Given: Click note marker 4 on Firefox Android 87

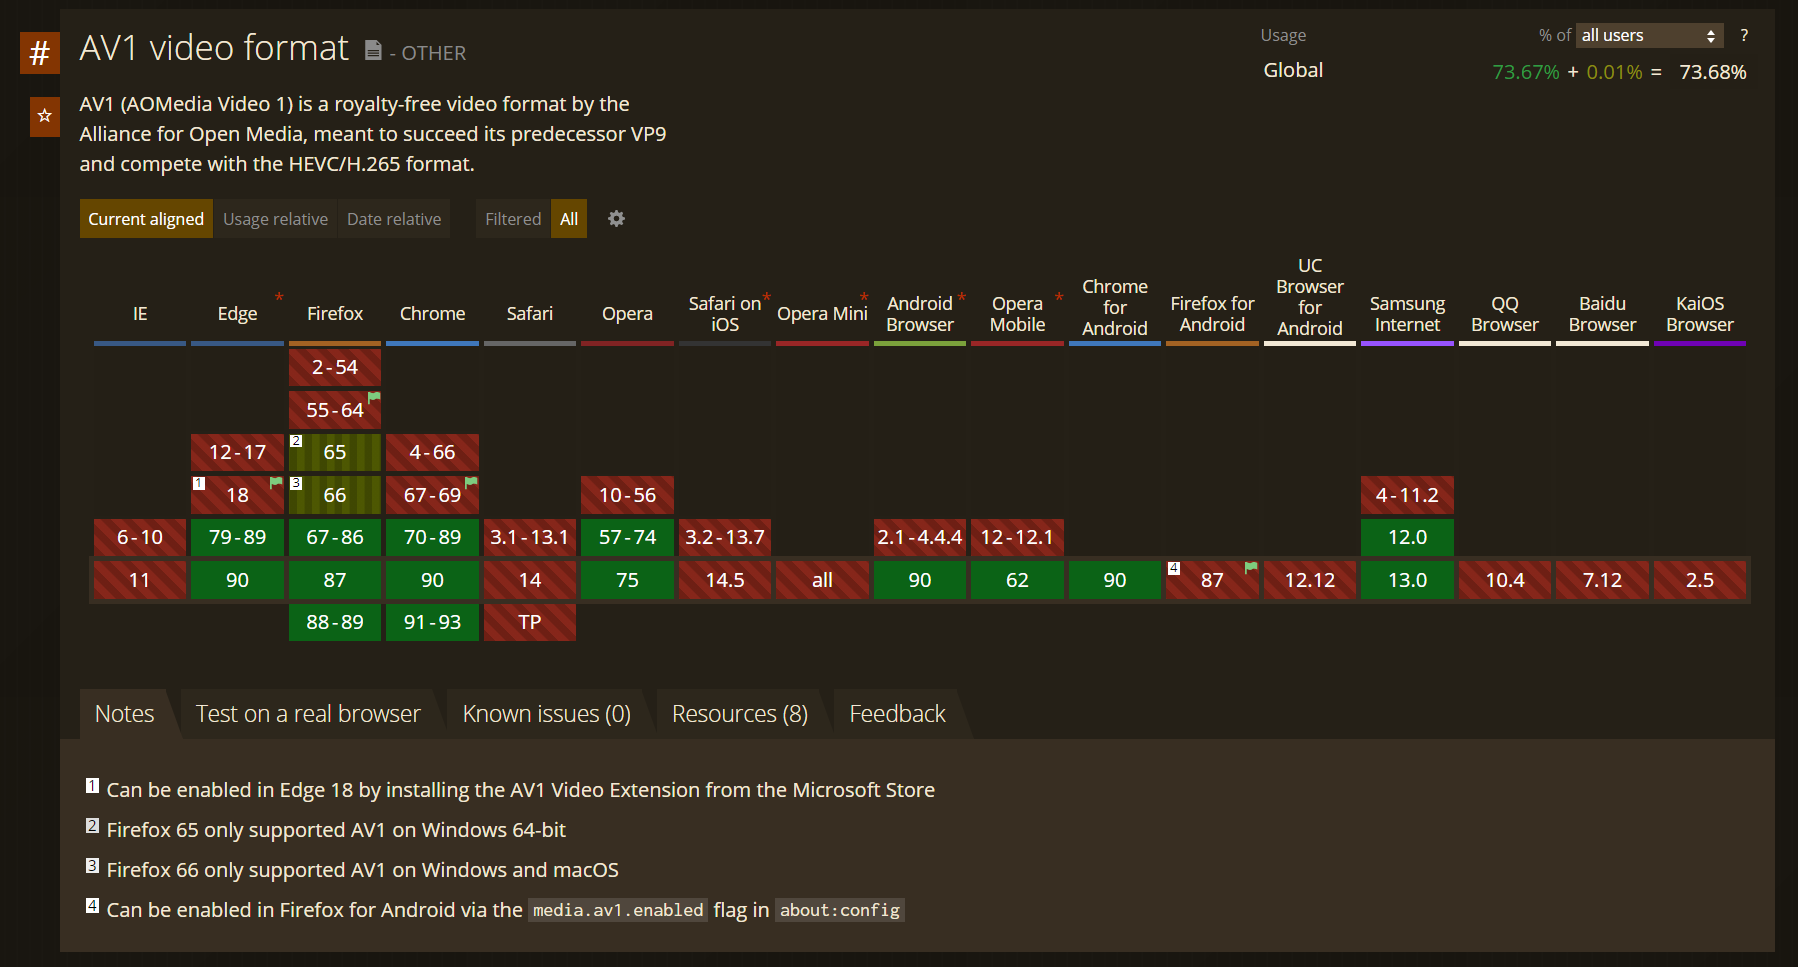Looking at the screenshot, I should coord(1174,568).
